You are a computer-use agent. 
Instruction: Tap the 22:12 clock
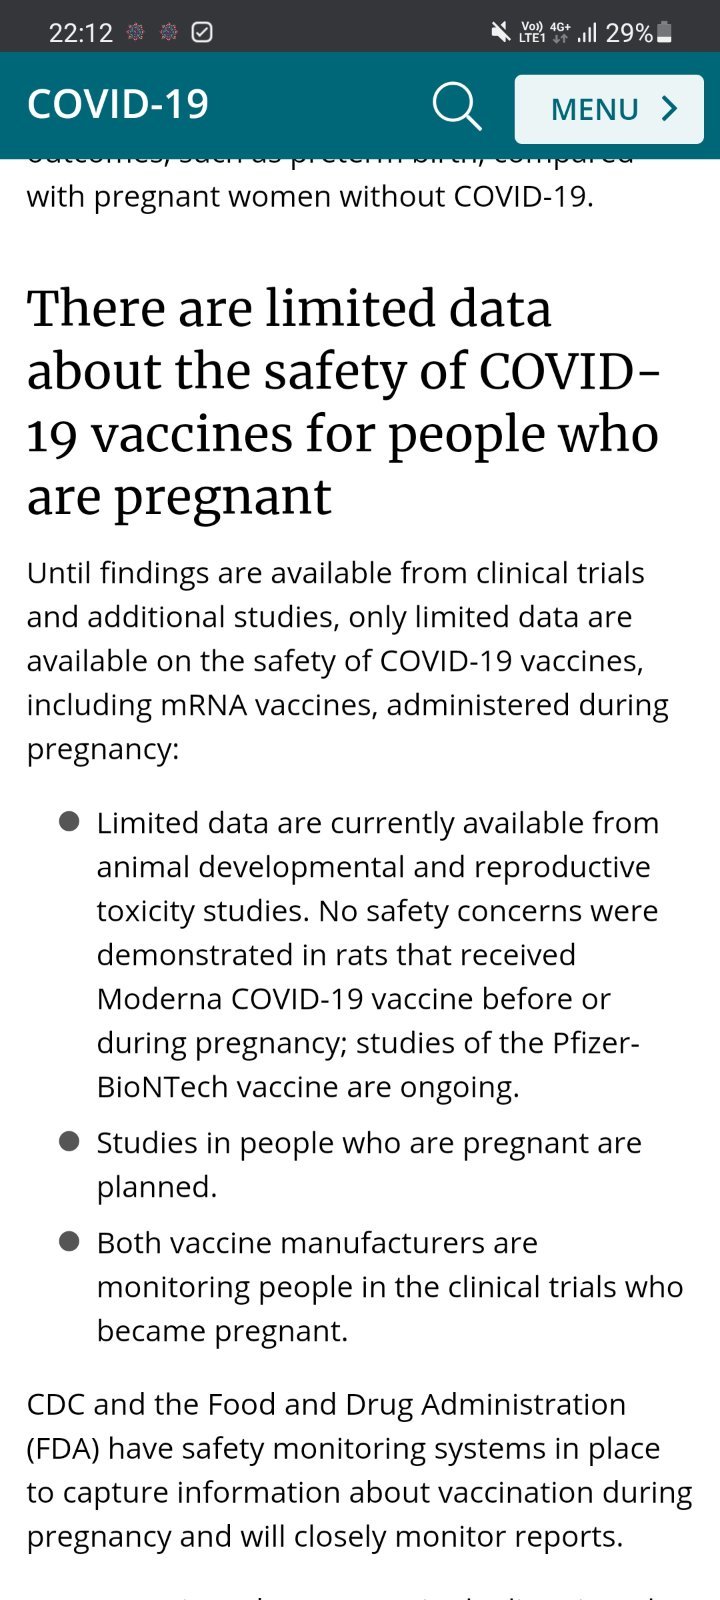click(81, 33)
